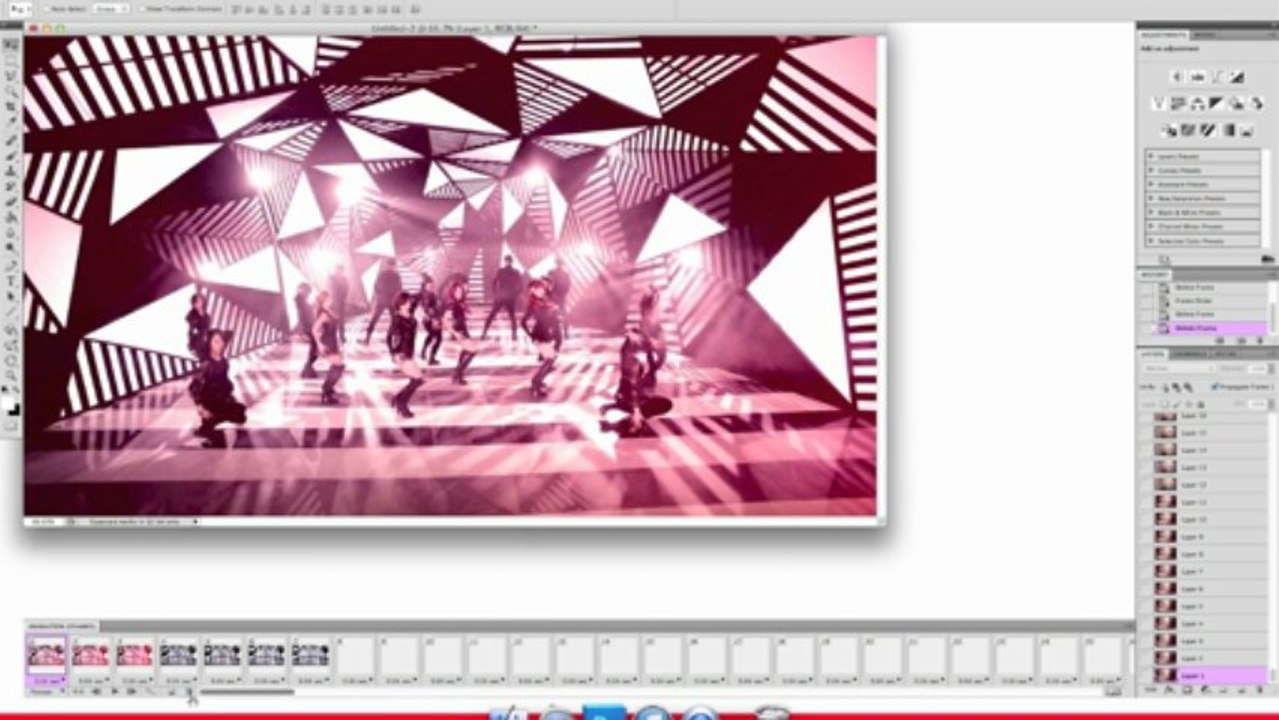This screenshot has width=1279, height=720.
Task: Toggle visibility of Layer 16
Action: point(1146,416)
